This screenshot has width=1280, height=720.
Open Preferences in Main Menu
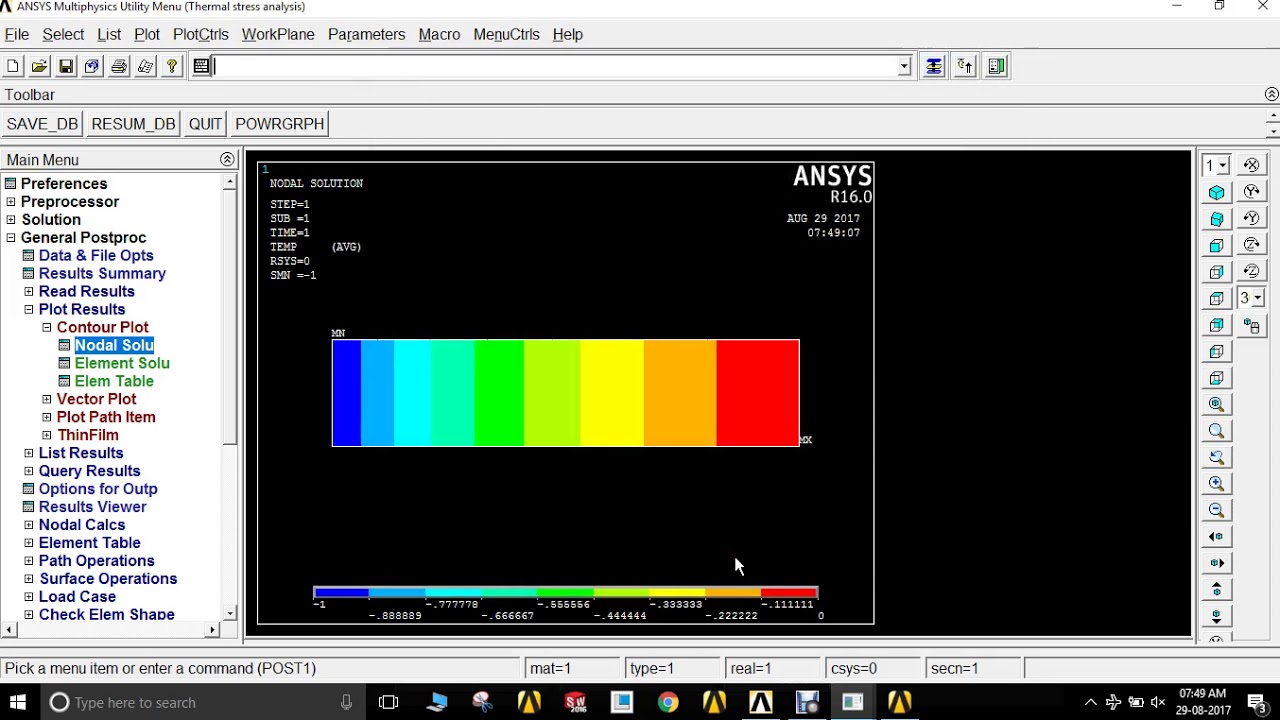[64, 184]
